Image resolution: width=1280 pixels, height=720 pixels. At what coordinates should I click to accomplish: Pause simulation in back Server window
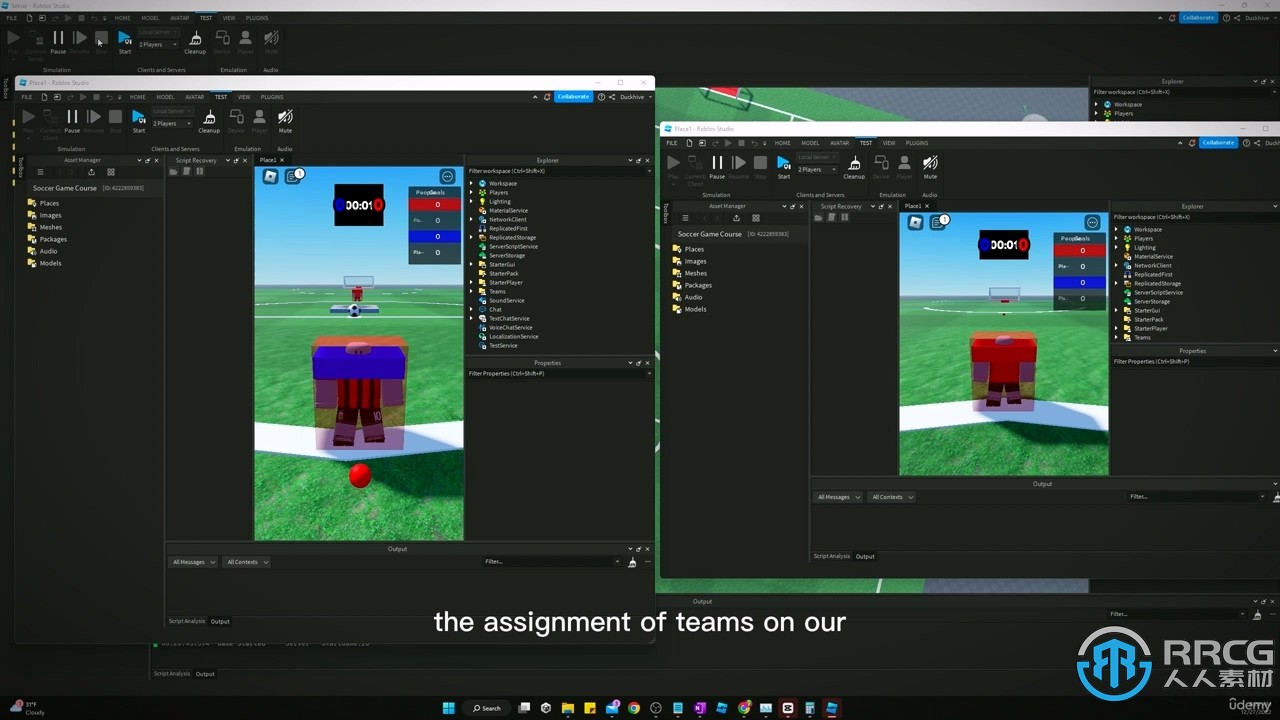tap(58, 41)
